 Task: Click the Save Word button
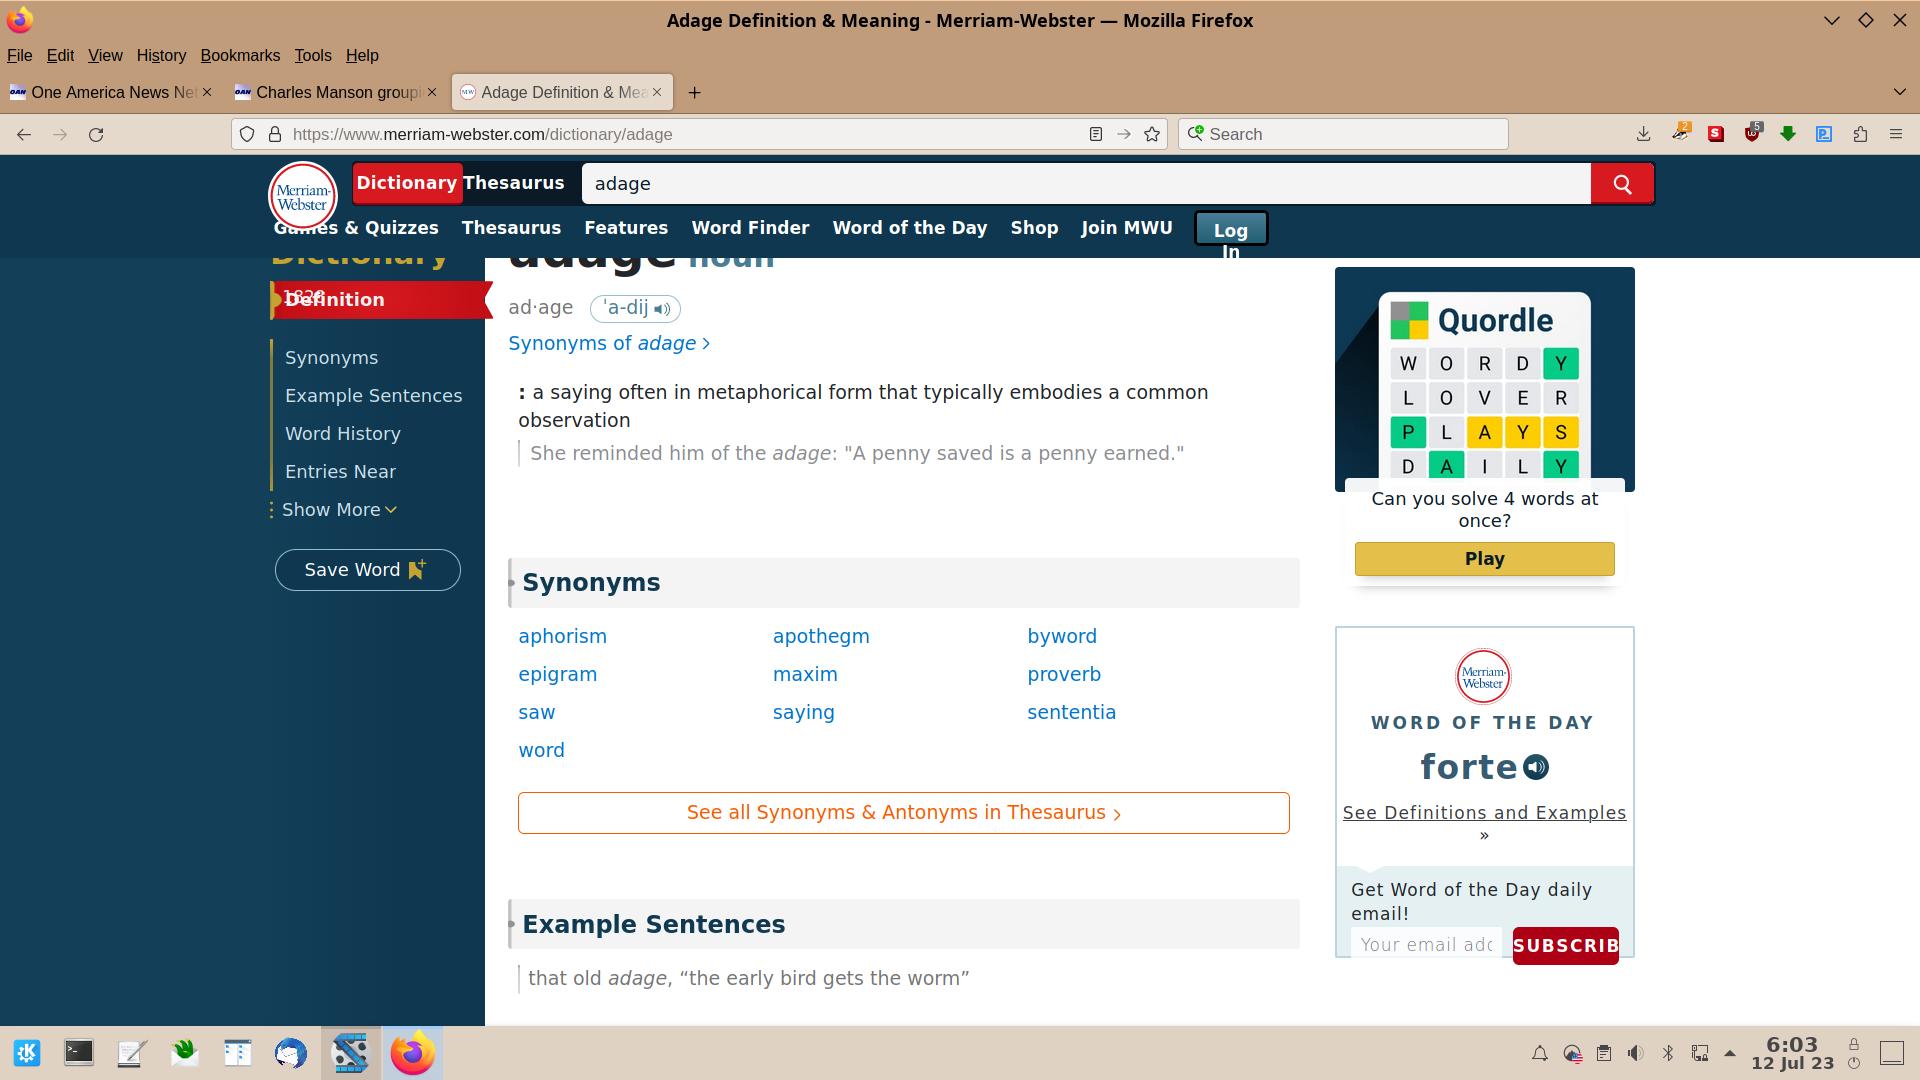point(367,570)
